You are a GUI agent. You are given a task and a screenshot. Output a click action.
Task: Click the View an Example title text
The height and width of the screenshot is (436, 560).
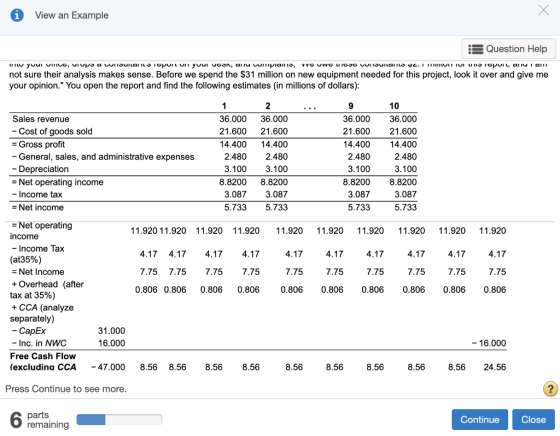[x=72, y=15]
